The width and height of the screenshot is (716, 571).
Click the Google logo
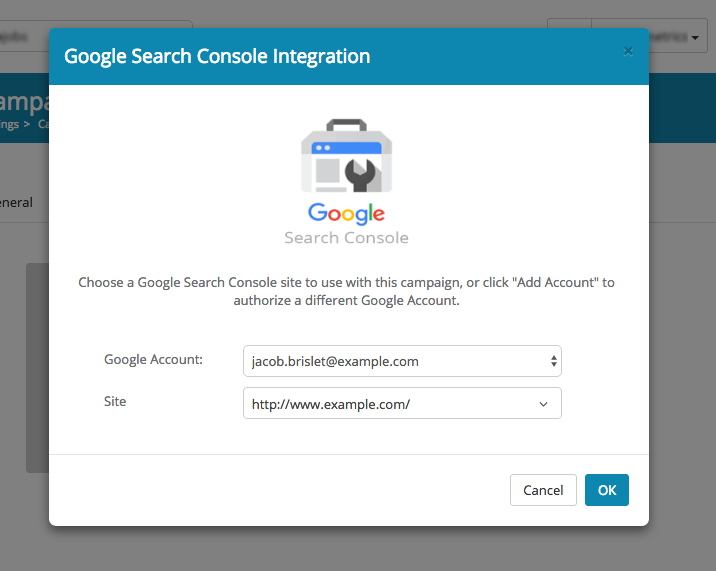point(346,213)
